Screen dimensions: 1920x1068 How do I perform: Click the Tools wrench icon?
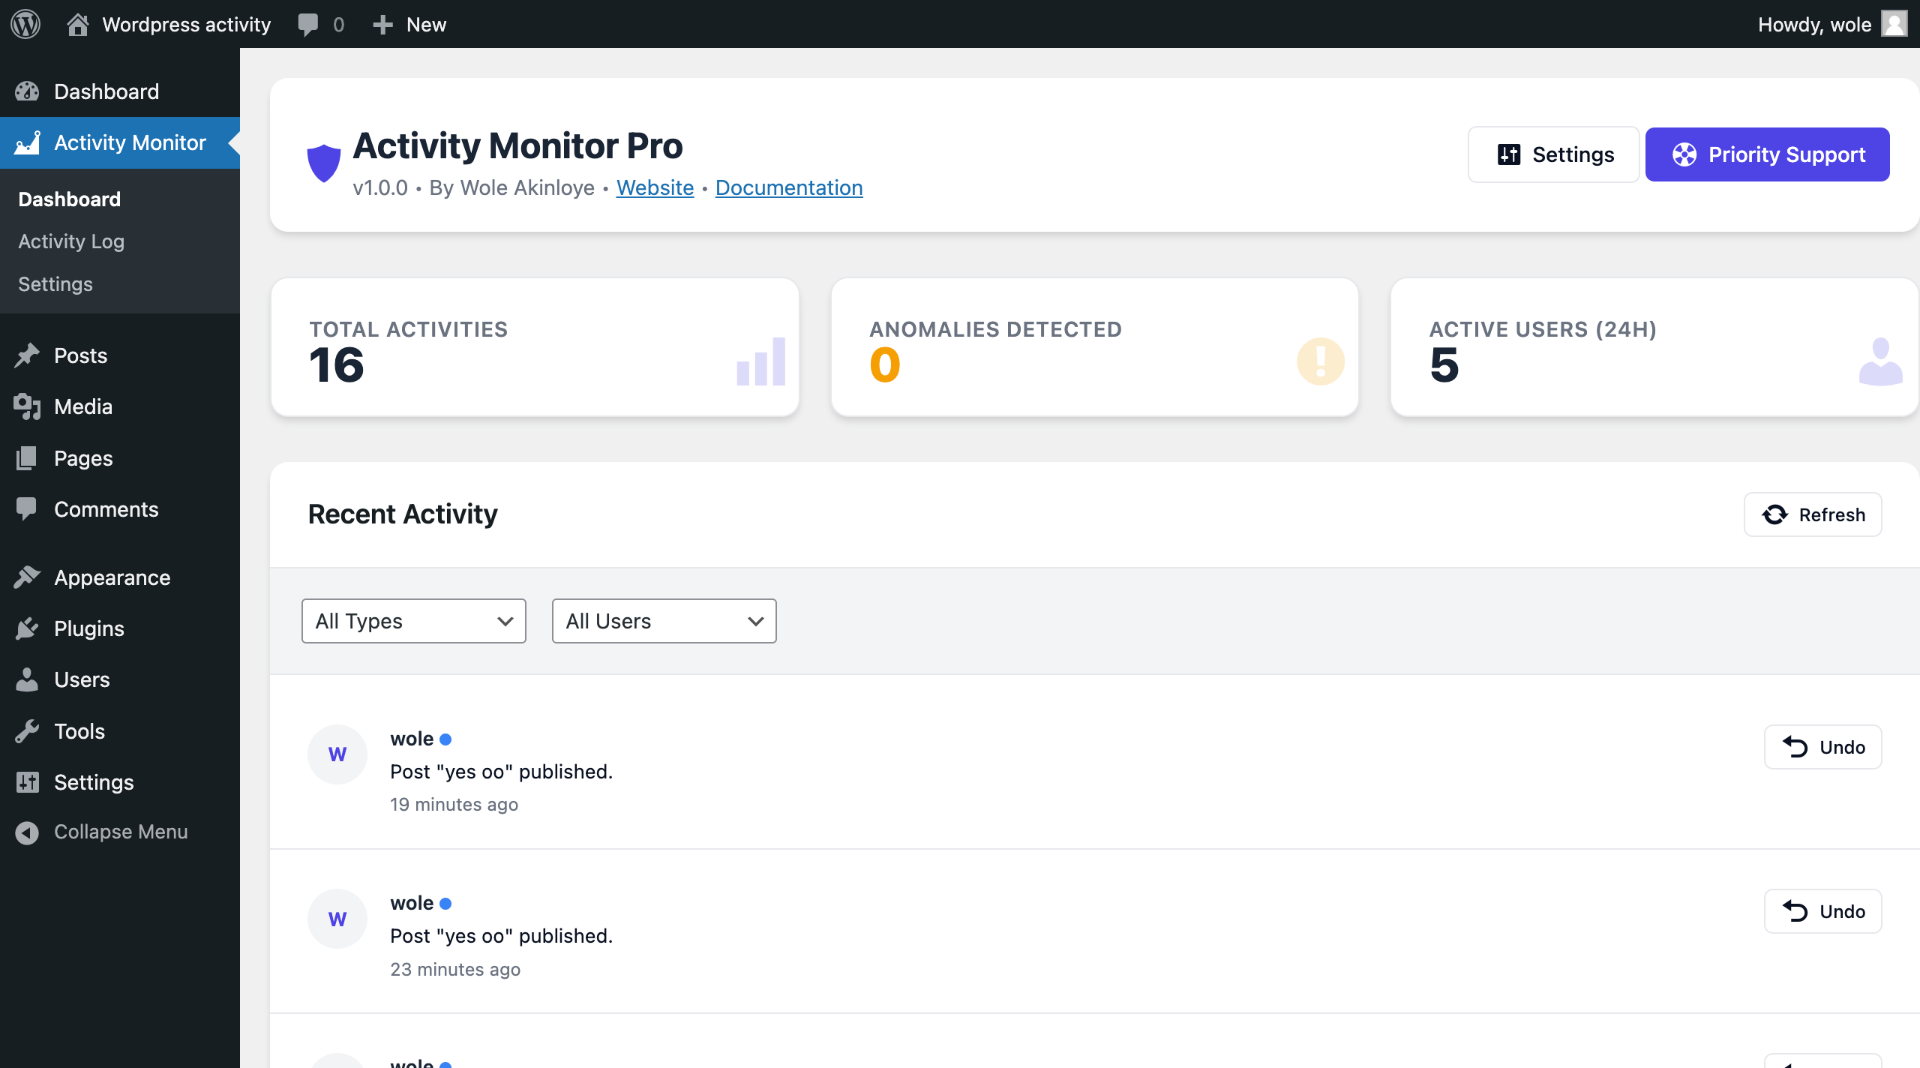coord(27,731)
